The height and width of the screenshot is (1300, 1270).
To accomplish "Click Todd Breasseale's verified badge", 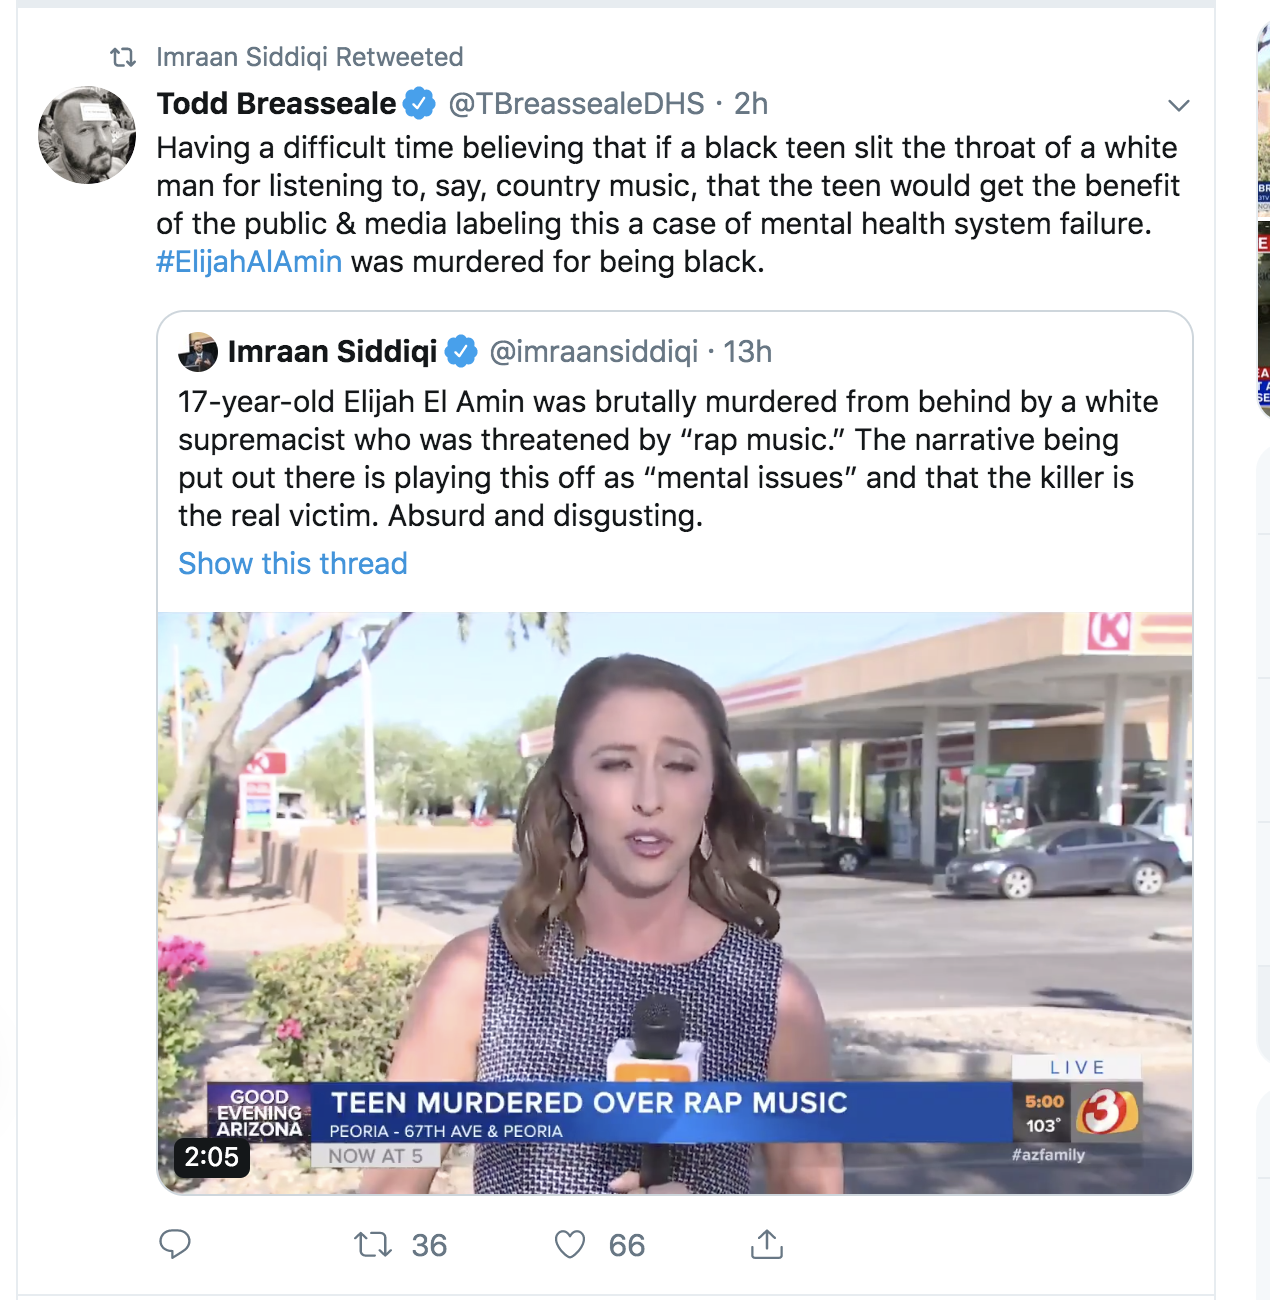I will tap(419, 103).
